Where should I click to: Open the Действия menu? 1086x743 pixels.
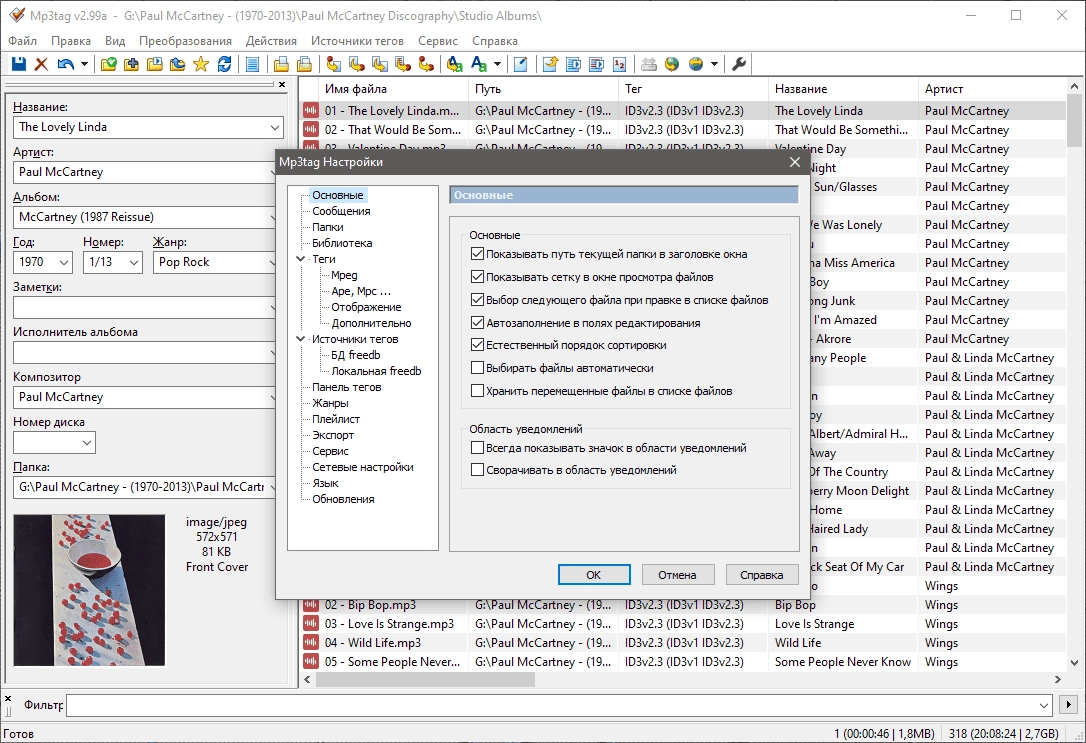[x=272, y=41]
